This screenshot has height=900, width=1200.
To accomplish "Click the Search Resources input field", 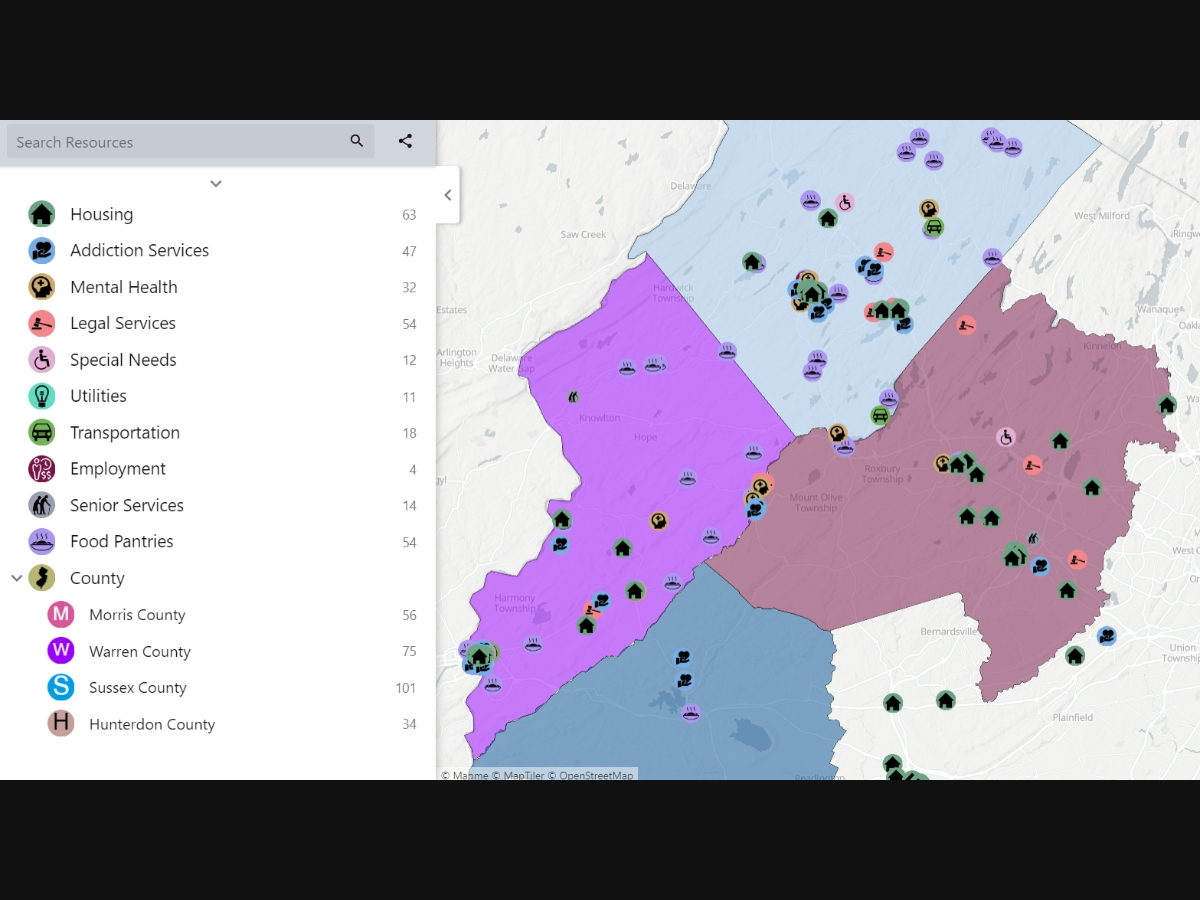I will [x=180, y=142].
